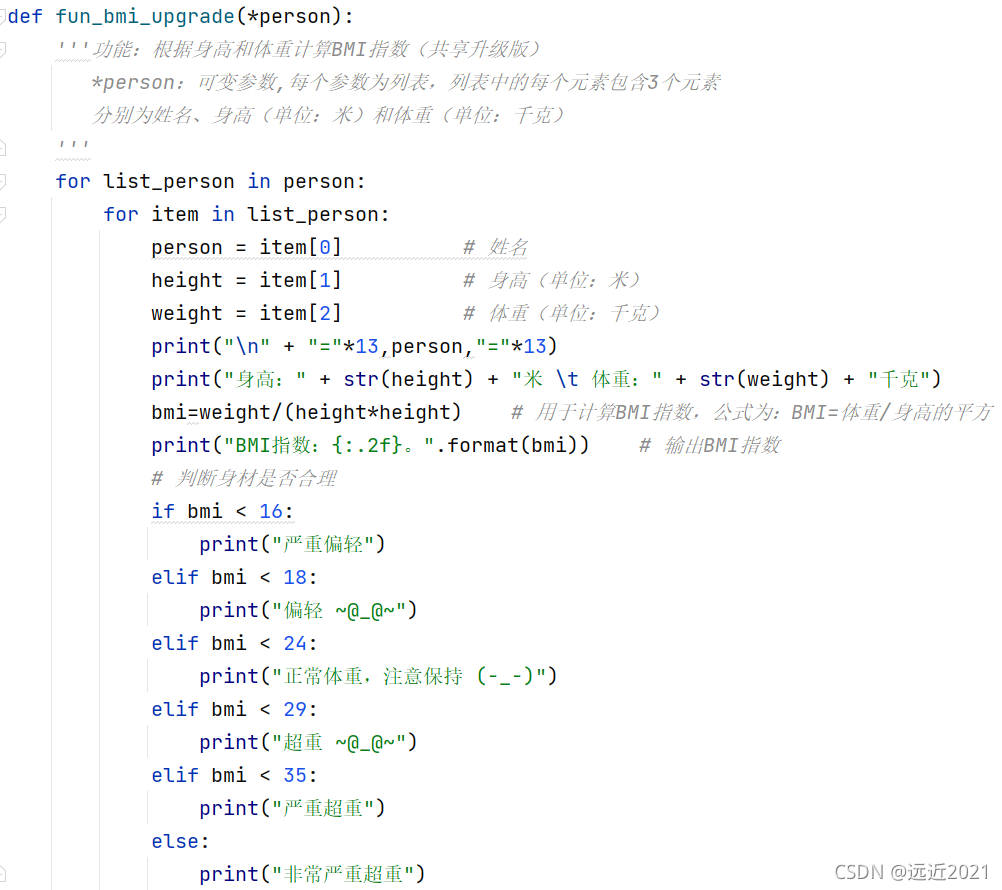Click print("正常体重，注意保持 (-_-)") statement
This screenshot has width=1002, height=890.
click(378, 676)
